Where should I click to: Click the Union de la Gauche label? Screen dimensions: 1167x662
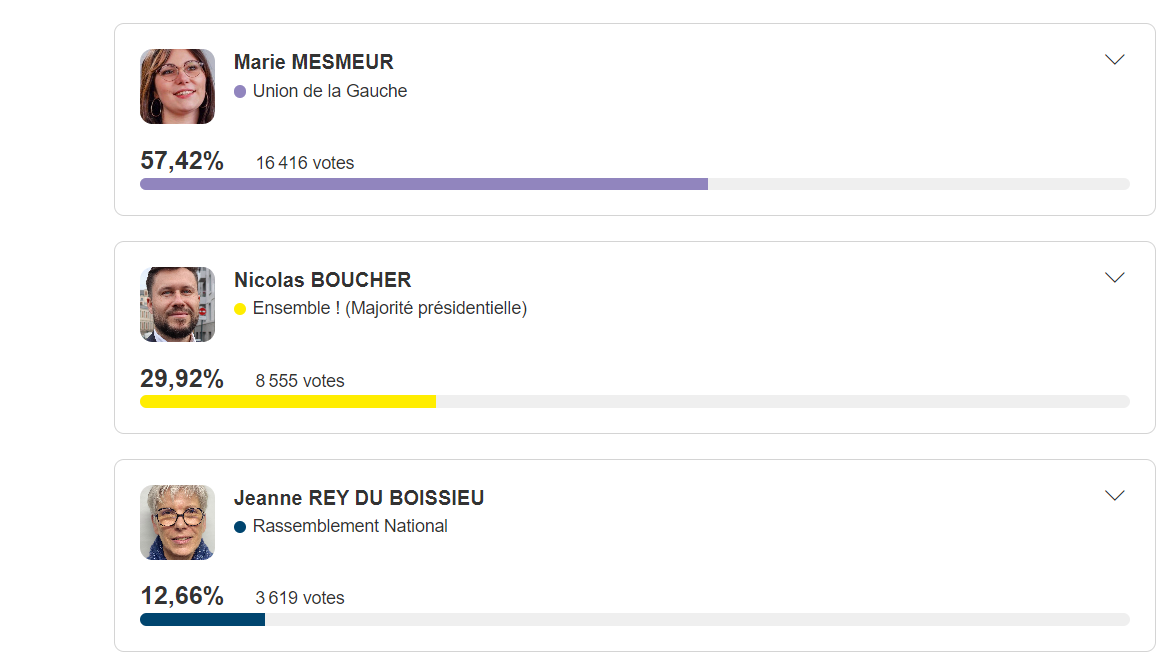pyautogui.click(x=330, y=91)
